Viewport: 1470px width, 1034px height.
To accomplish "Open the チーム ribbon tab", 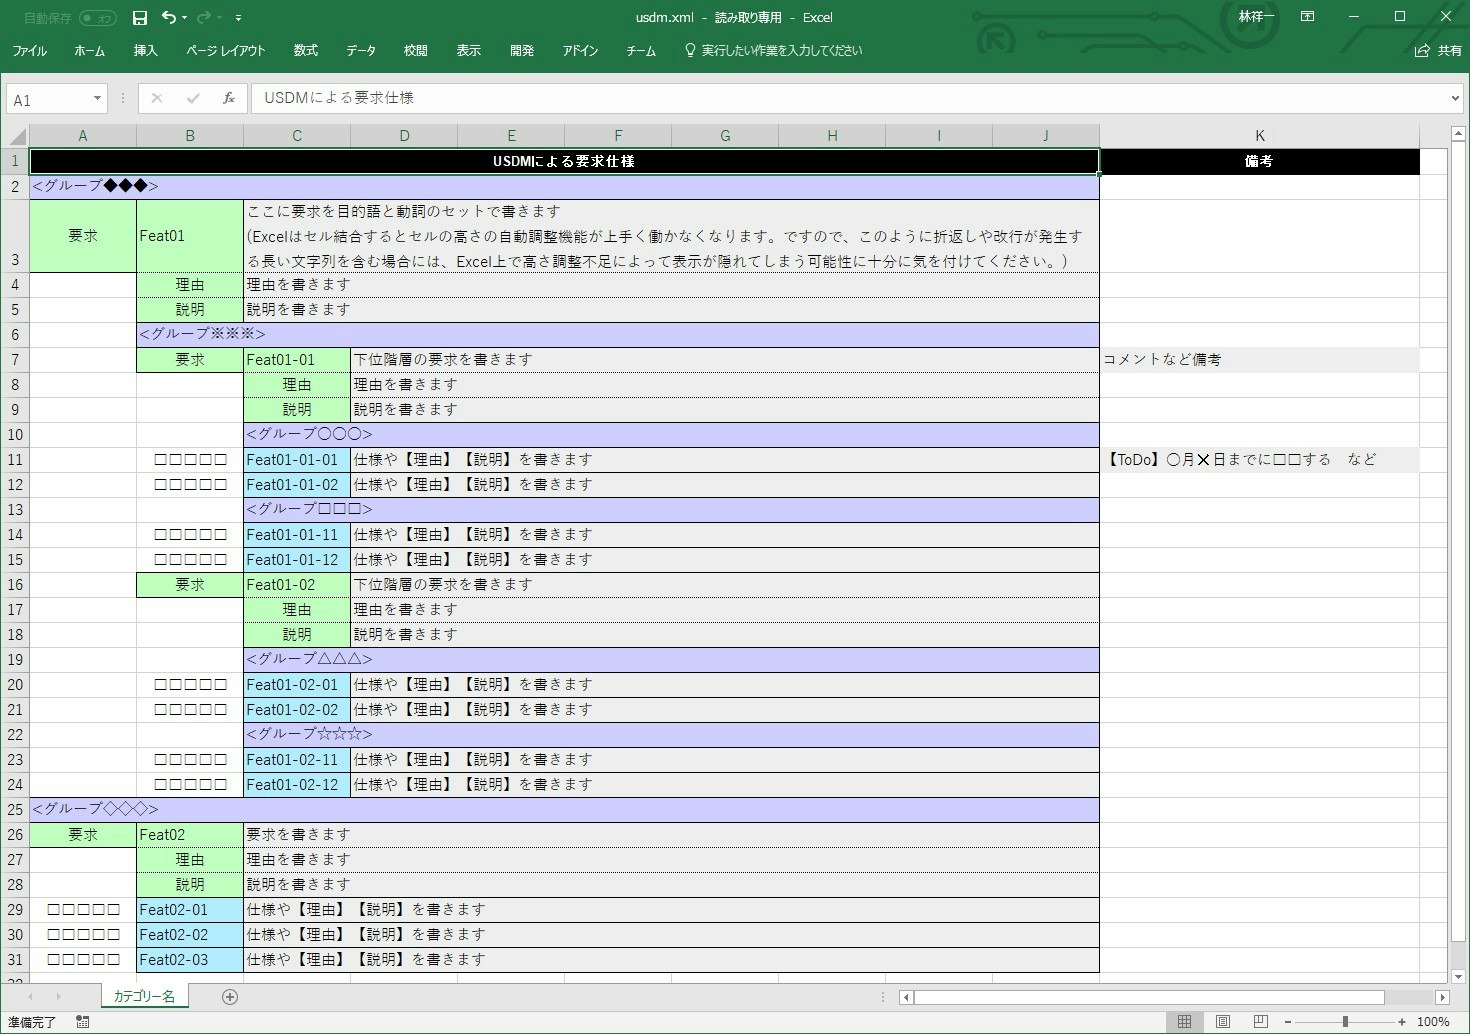I will tap(641, 50).
